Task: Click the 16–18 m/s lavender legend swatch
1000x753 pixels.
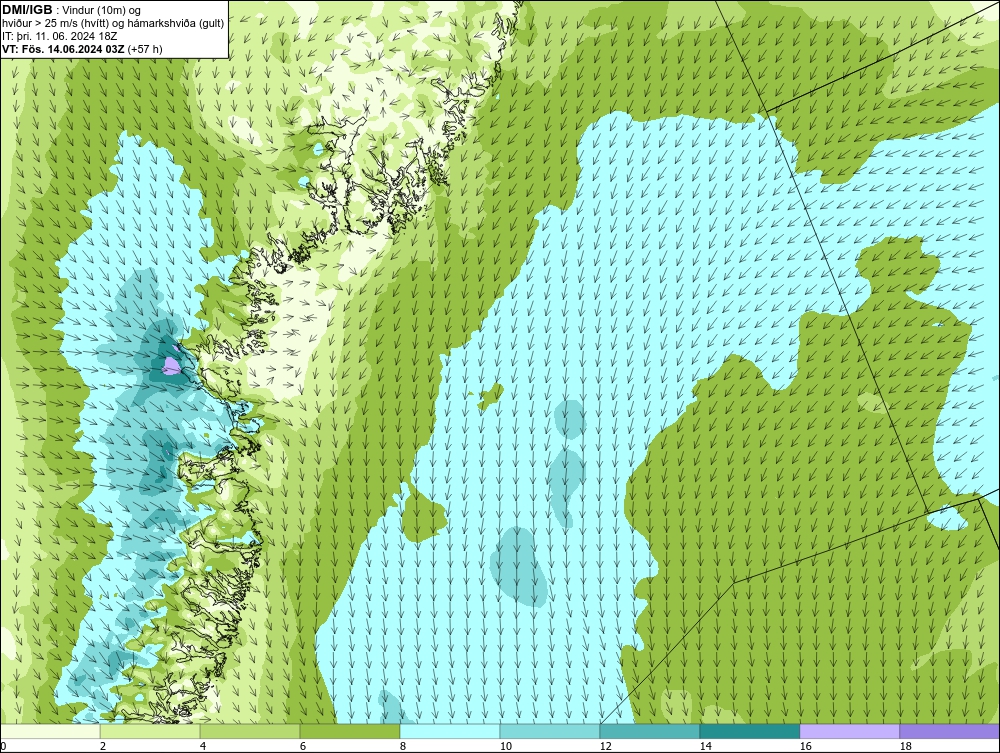Action: (x=849, y=731)
